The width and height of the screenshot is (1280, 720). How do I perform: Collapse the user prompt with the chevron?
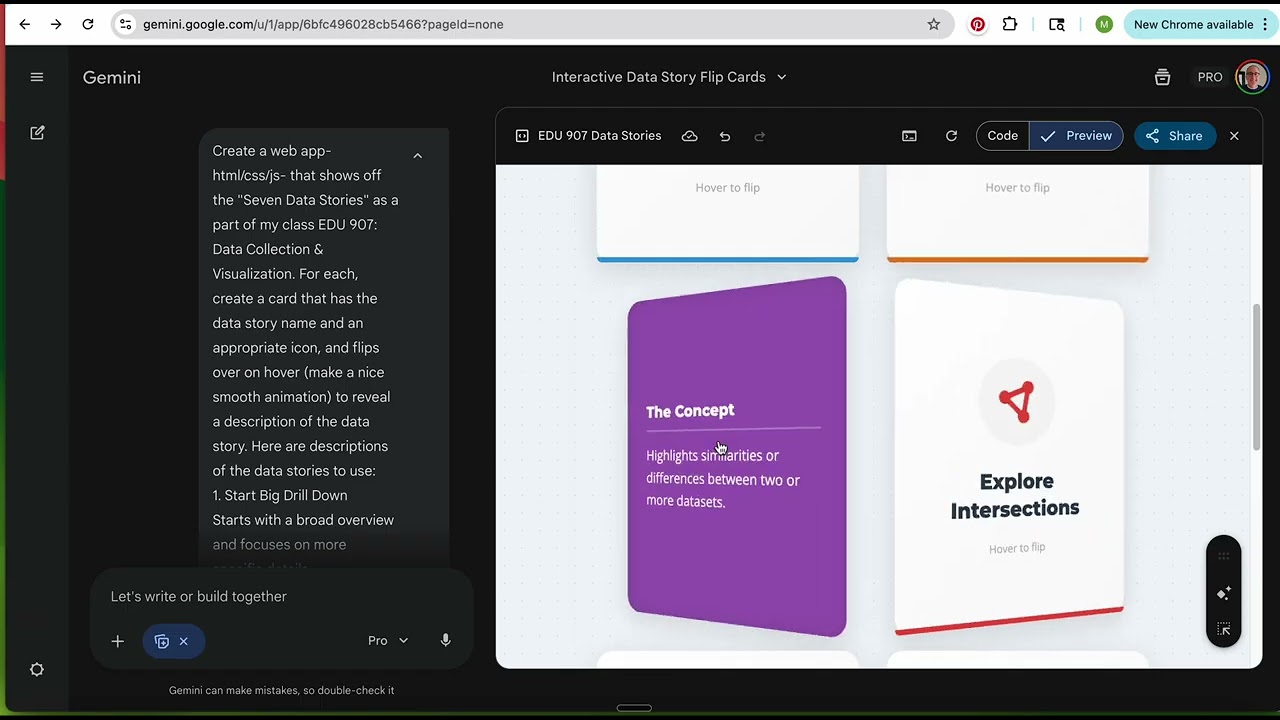[x=418, y=156]
